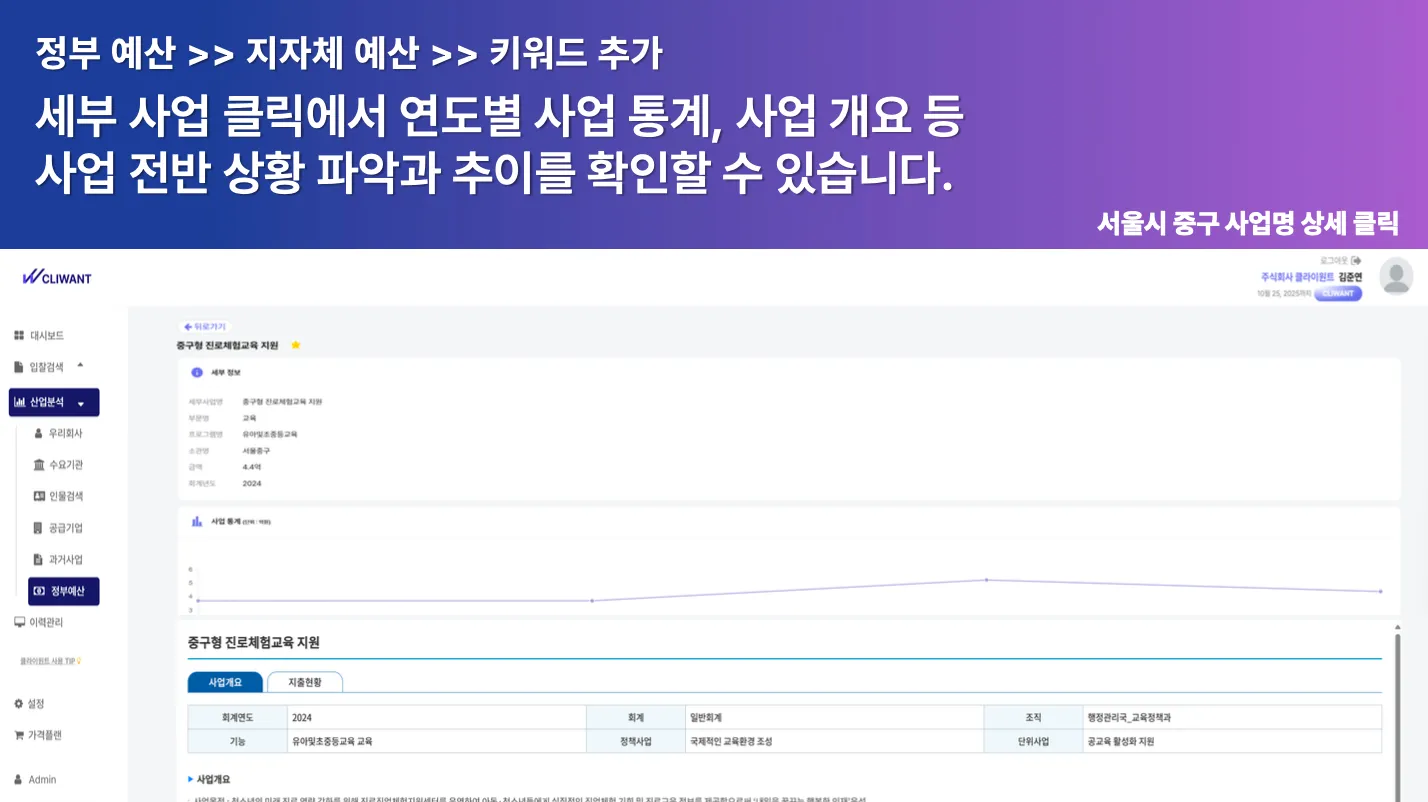Image resolution: width=1428 pixels, height=802 pixels.
Task: Open 수요기관 via its institution icon
Action: (x=39, y=465)
